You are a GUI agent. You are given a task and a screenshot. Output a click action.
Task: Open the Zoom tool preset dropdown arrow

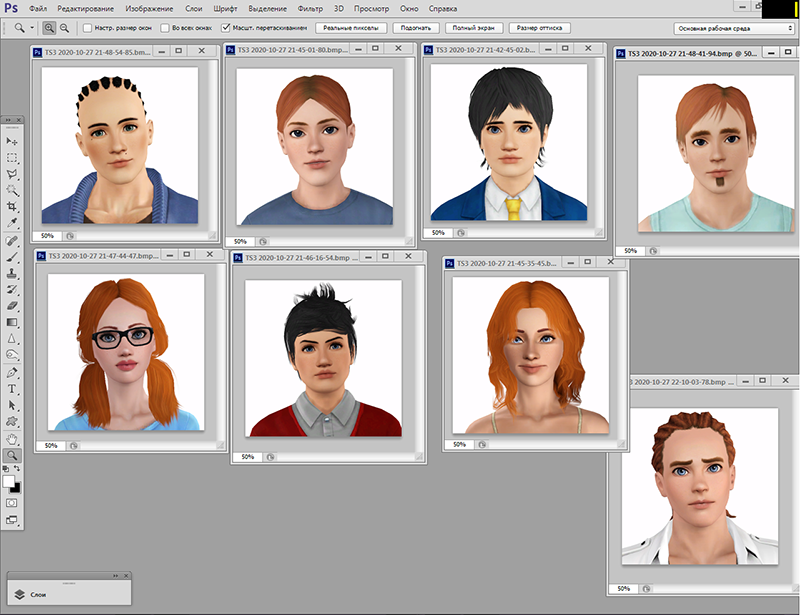[x=32, y=28]
